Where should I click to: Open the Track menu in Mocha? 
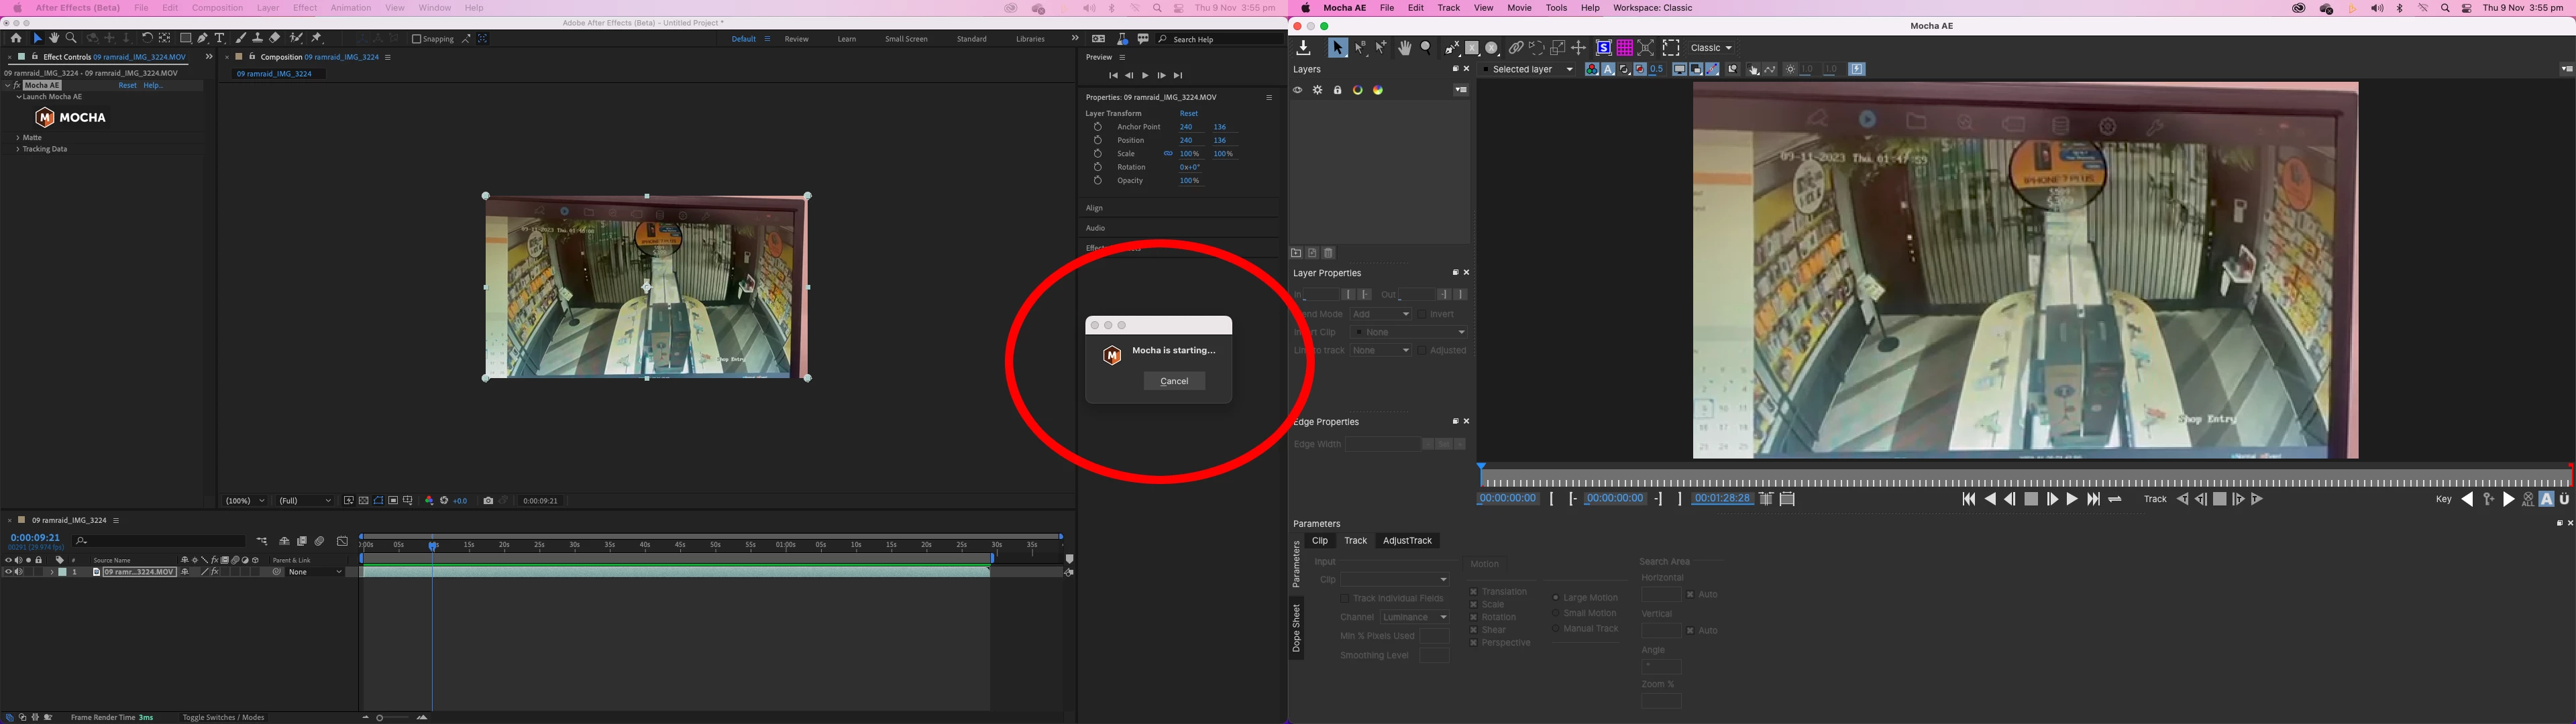pyautogui.click(x=1448, y=8)
